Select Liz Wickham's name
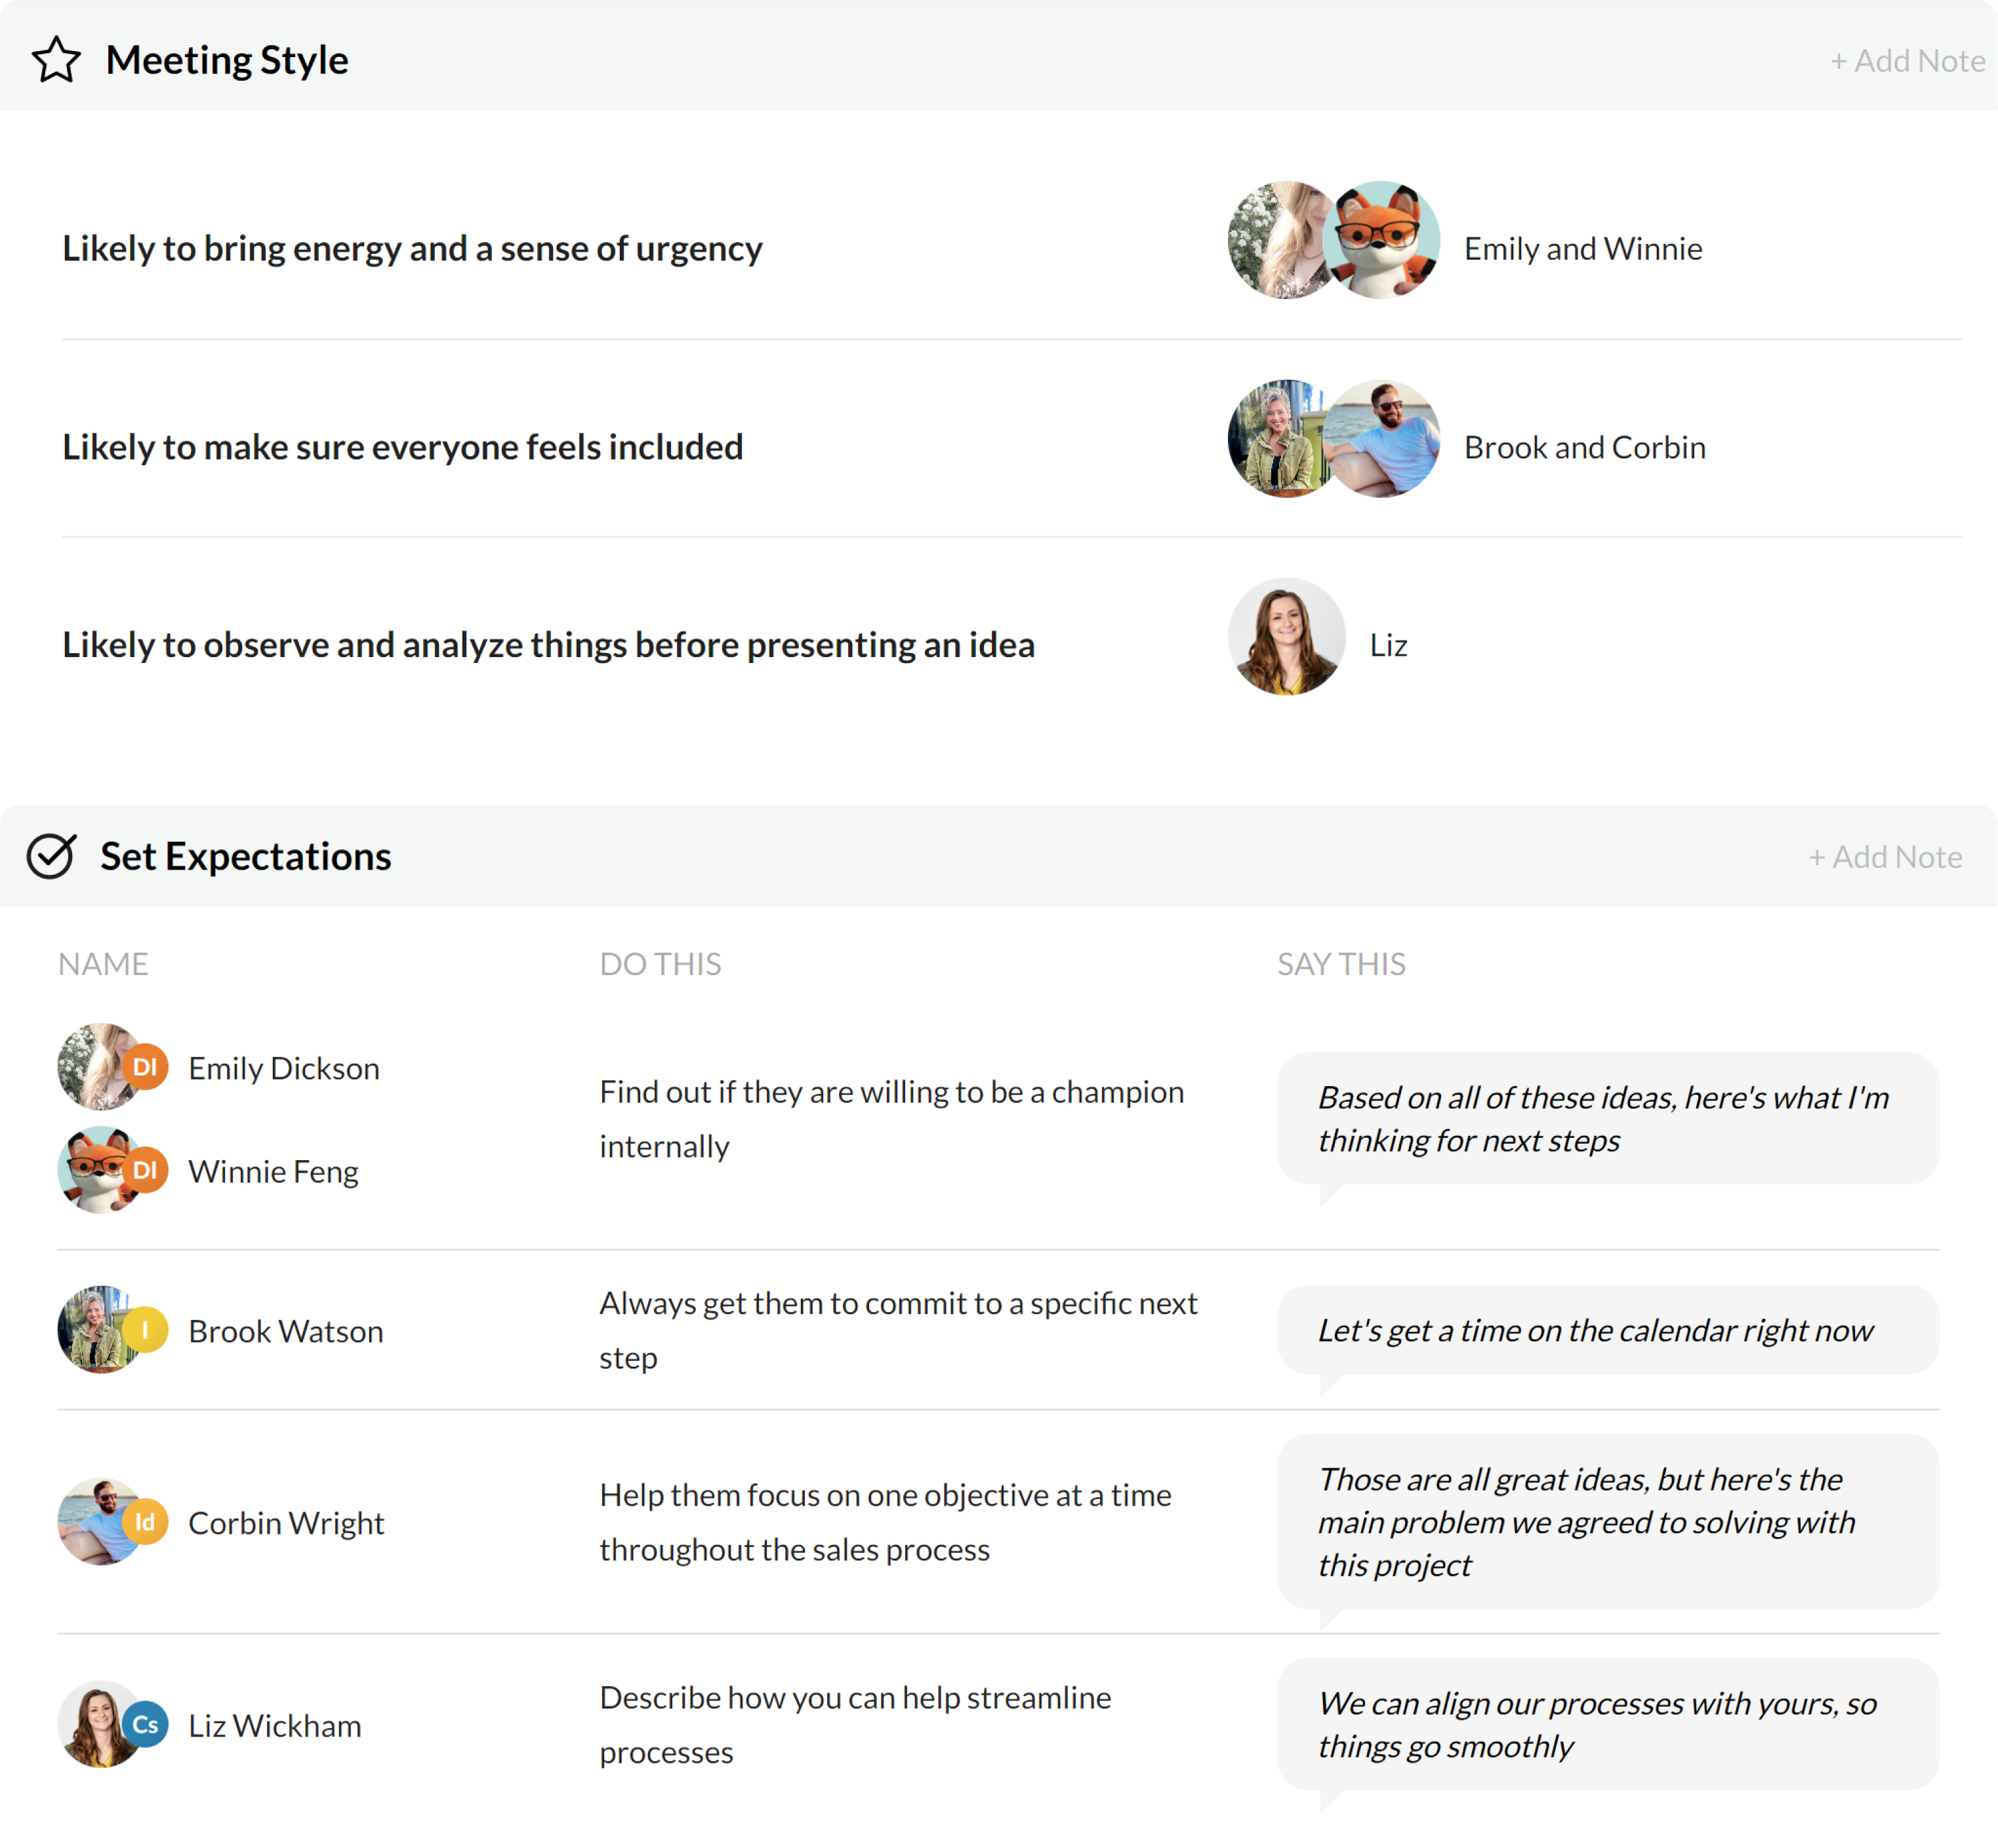Screen dimensions: 1998x1848 coord(275,1726)
